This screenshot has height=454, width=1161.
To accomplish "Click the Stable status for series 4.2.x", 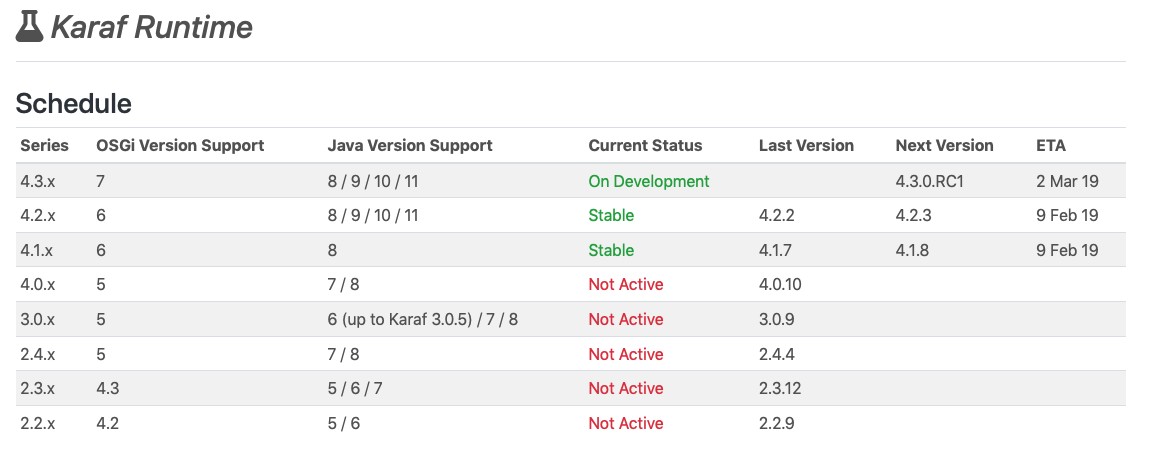I will [611, 215].
